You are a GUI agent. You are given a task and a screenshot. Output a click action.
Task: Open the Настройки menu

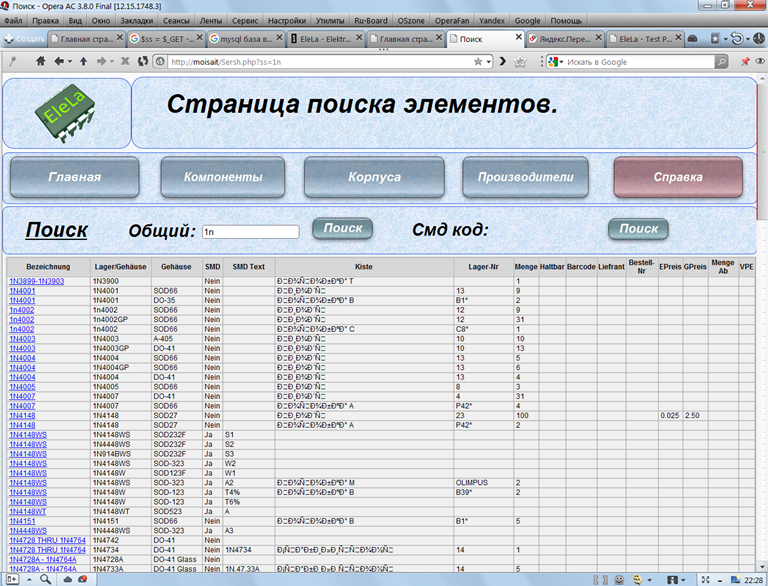[x=287, y=21]
